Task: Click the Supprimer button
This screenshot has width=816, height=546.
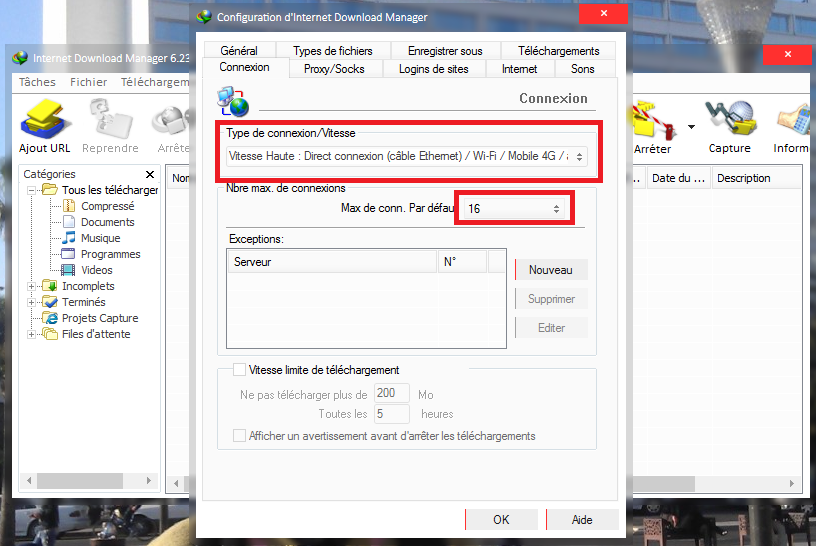Action: coord(551,299)
